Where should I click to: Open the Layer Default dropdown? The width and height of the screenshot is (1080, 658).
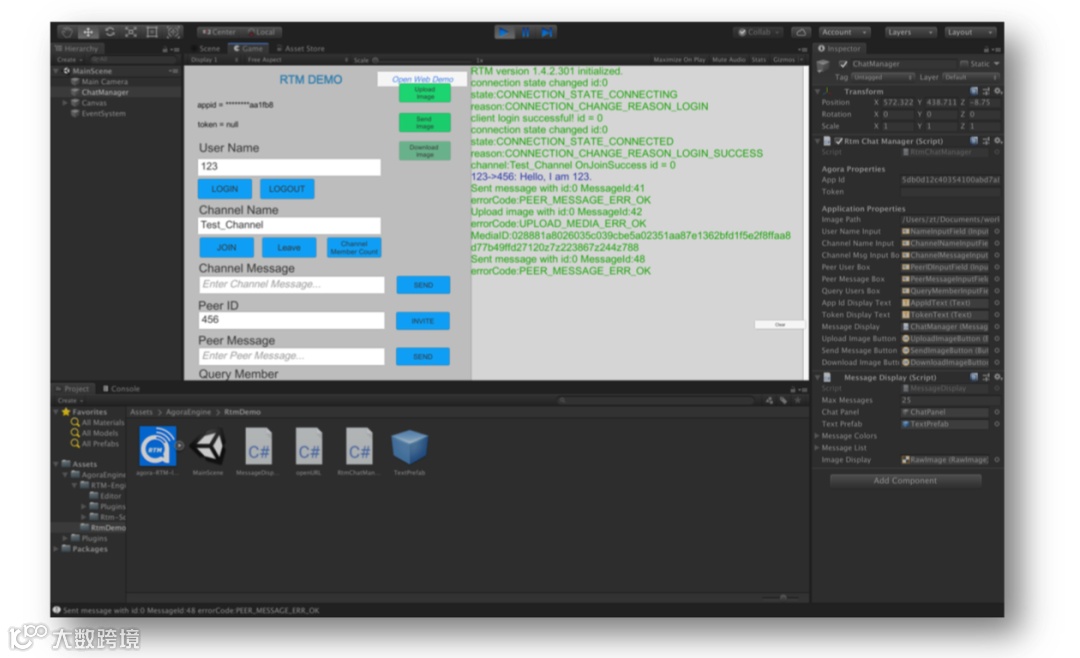click(970, 77)
